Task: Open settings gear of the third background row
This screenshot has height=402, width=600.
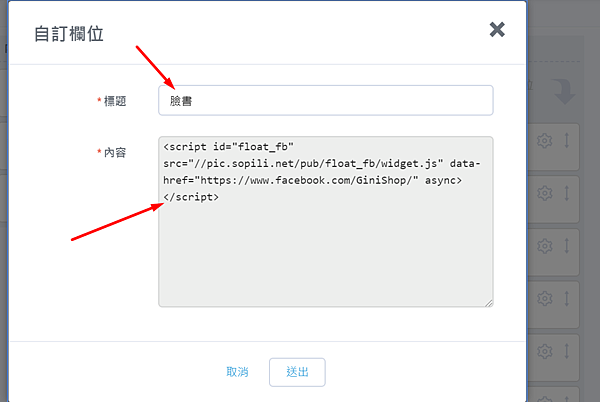Action: click(545, 246)
